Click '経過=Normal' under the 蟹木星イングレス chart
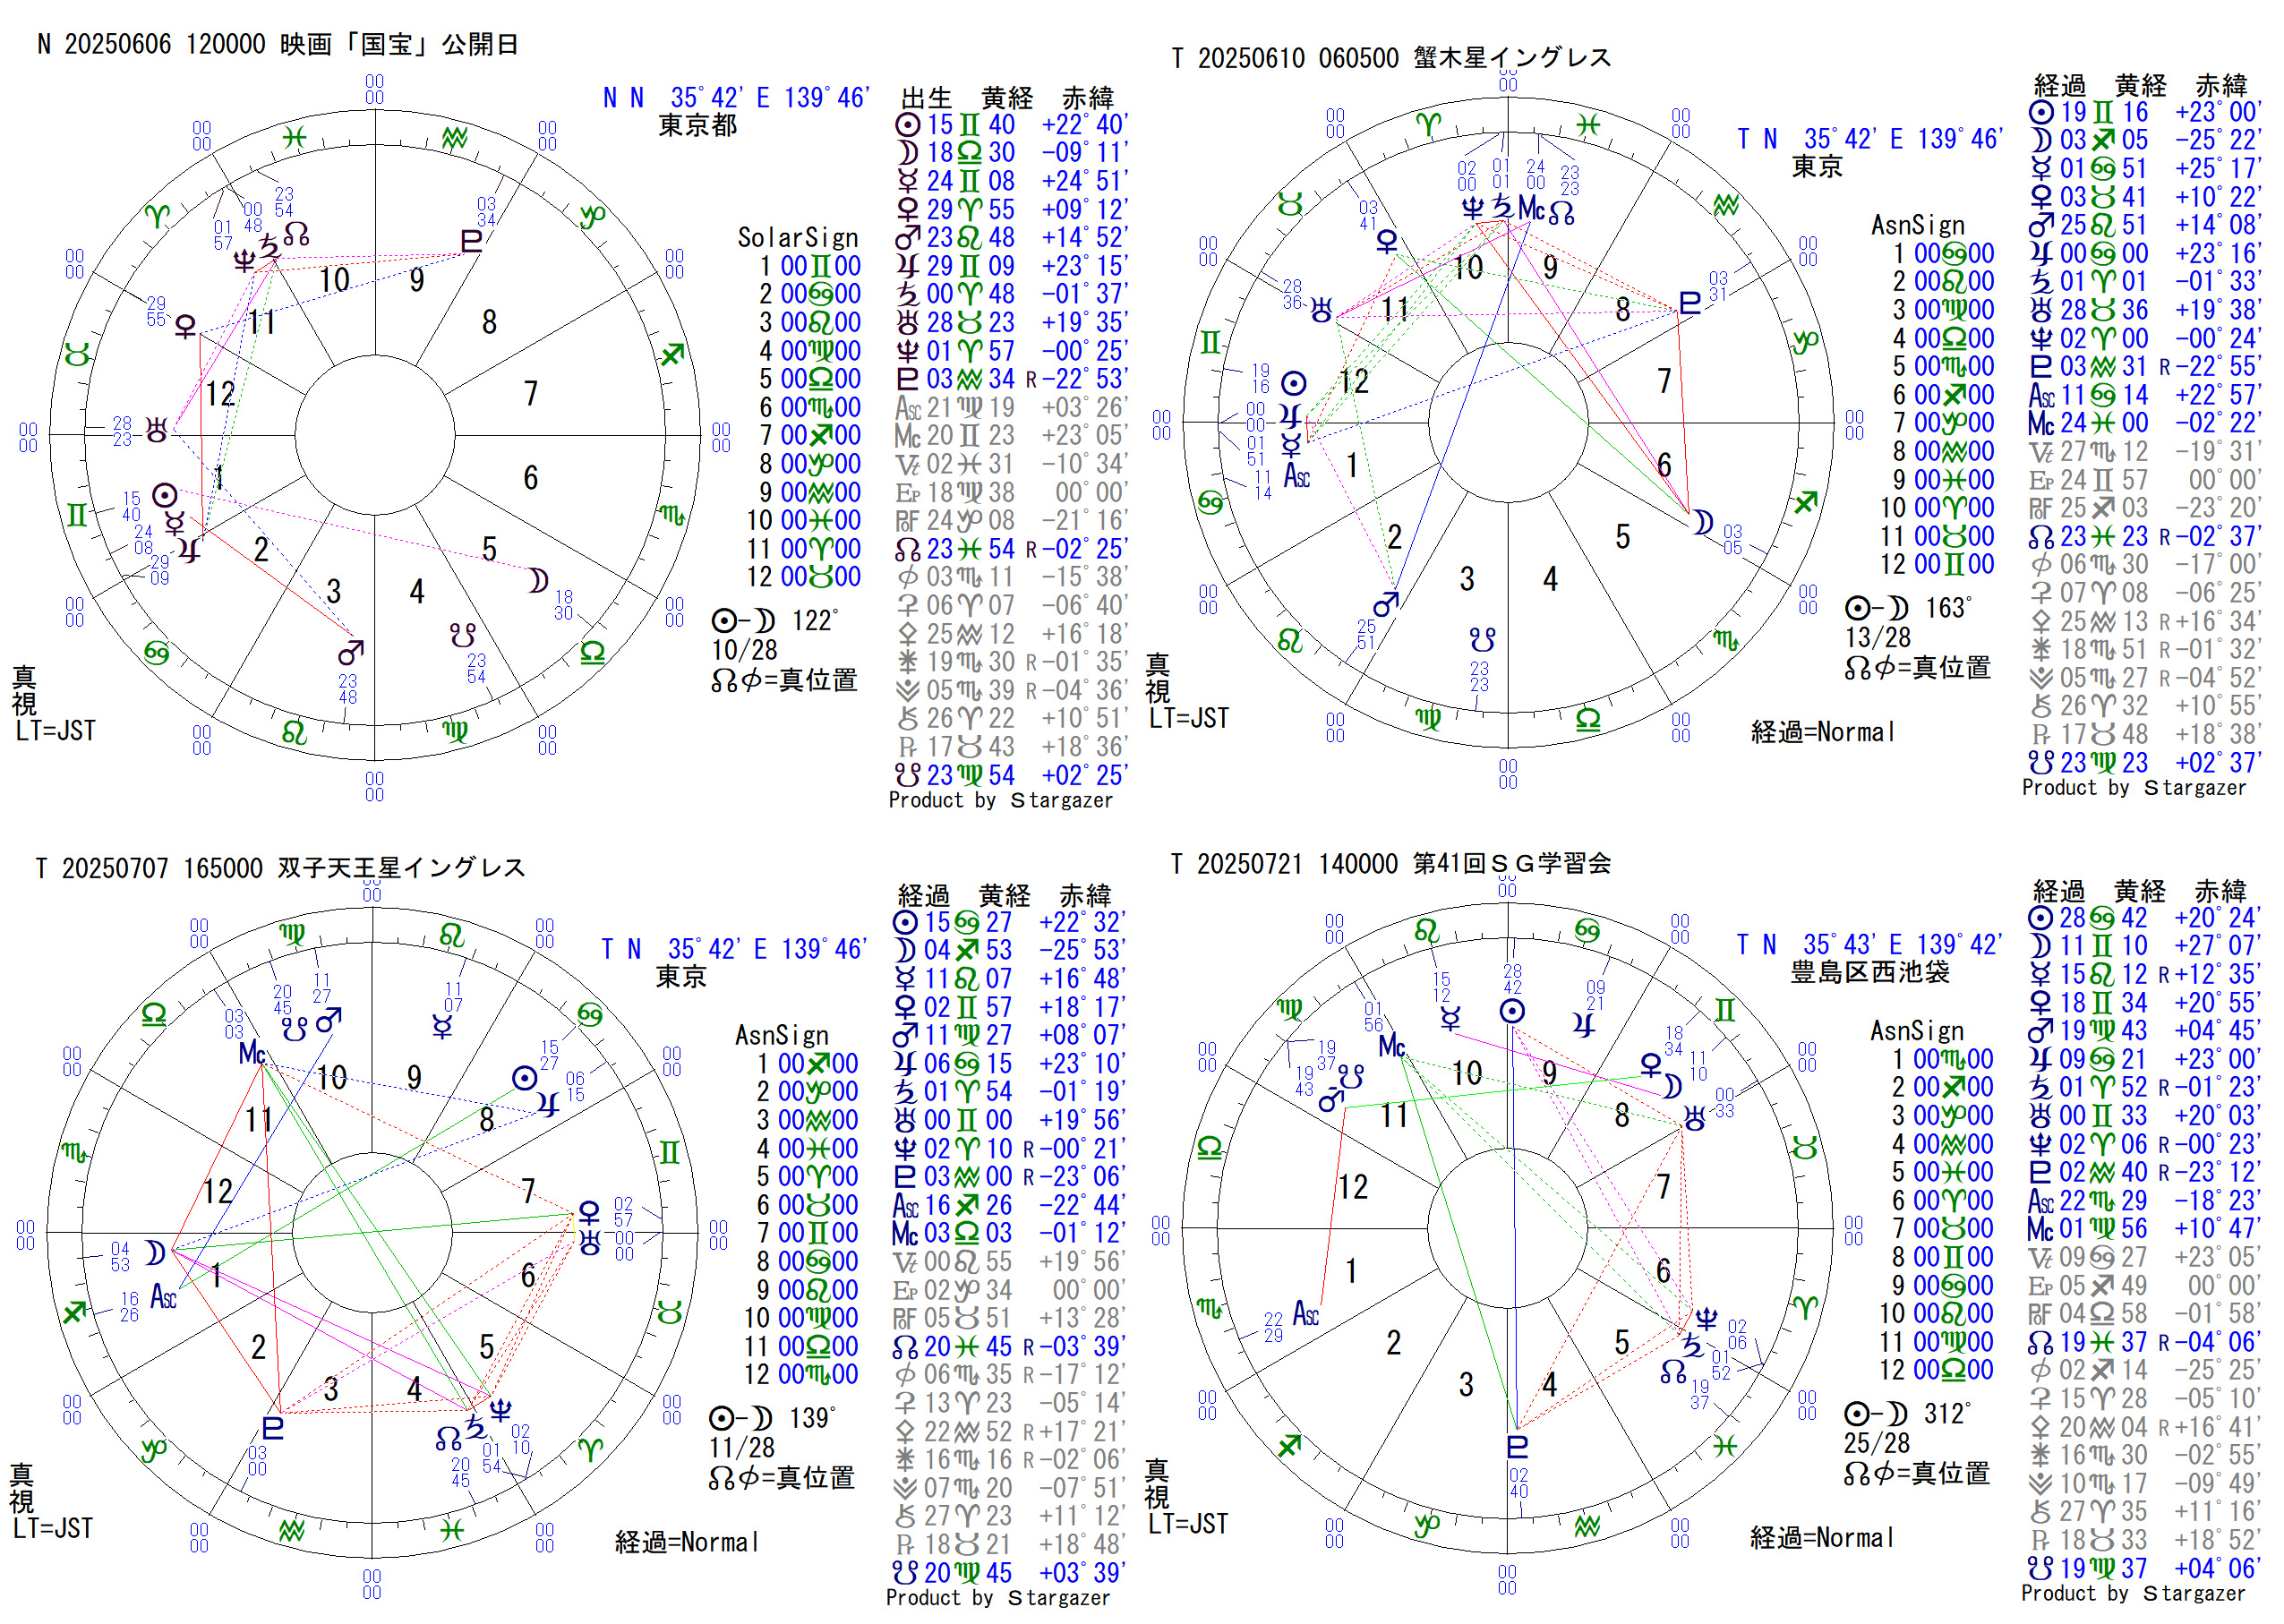The width and height of the screenshot is (2284, 1624). (1821, 732)
